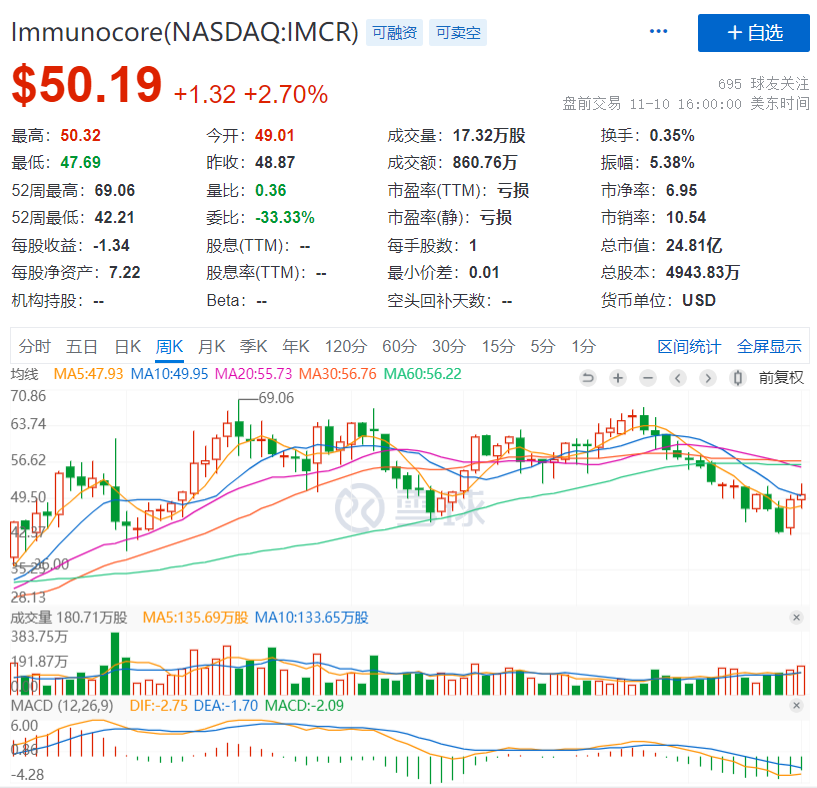Select the 年K yearly chart tab
This screenshot has height=788, width=817.
pyautogui.click(x=295, y=346)
